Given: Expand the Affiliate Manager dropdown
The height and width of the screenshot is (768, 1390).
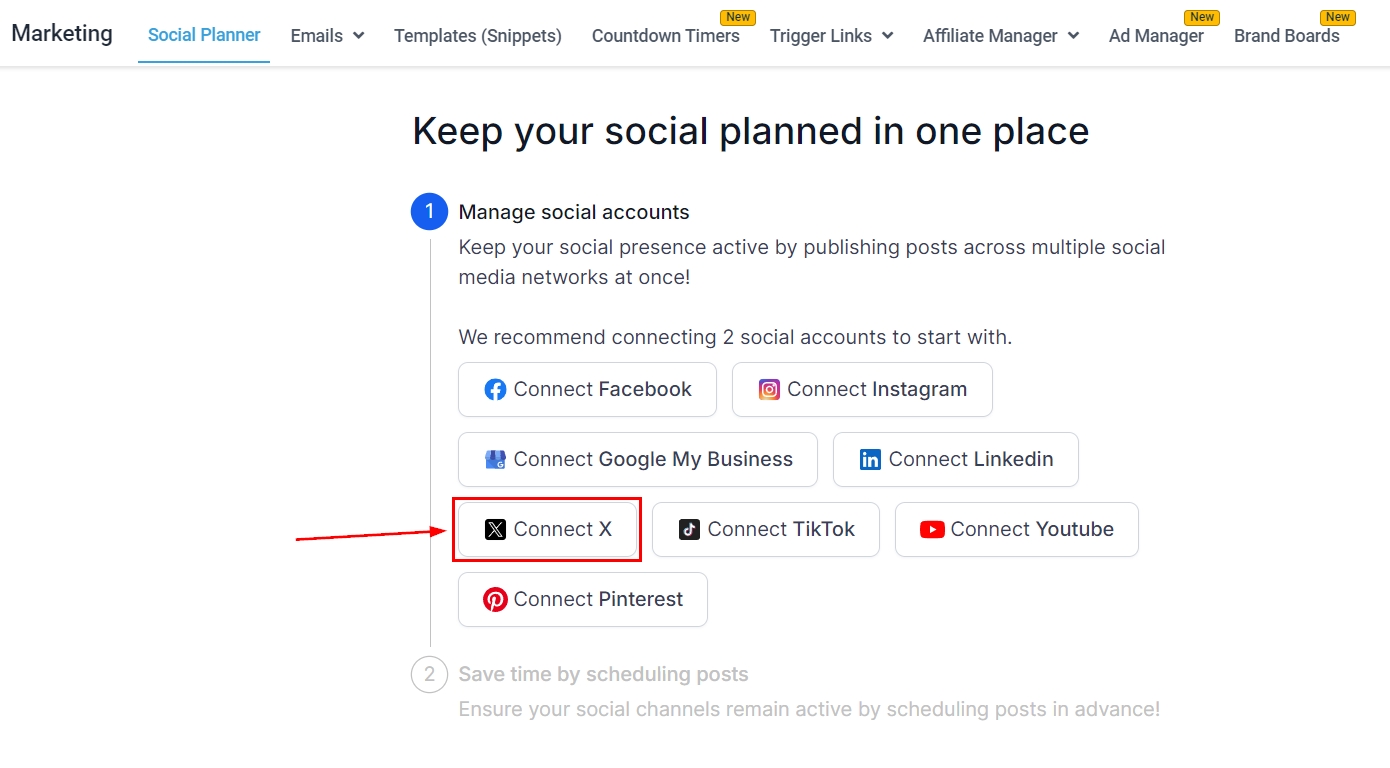Looking at the screenshot, I should pyautogui.click(x=1001, y=36).
